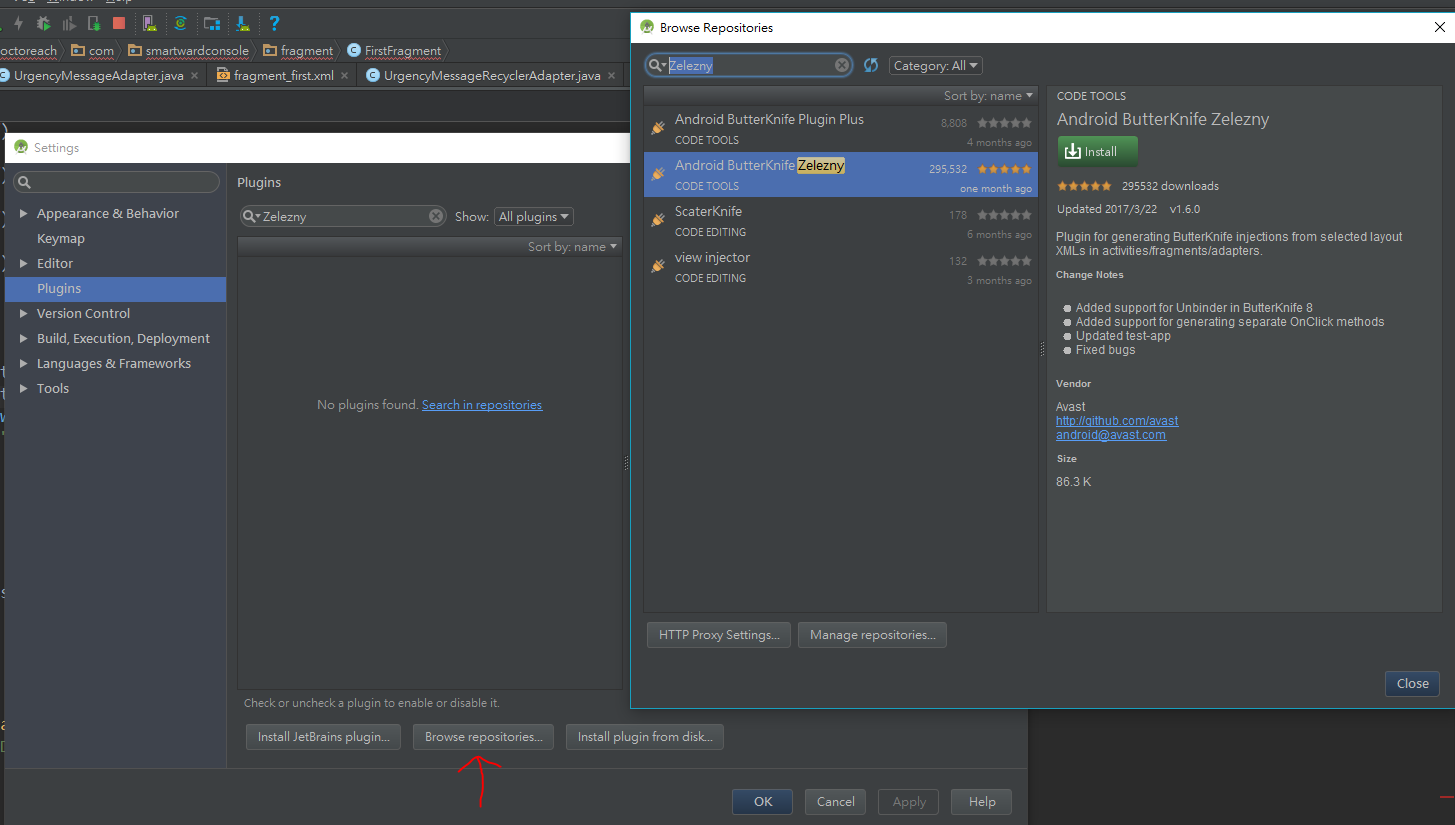Image resolution: width=1455 pixels, height=825 pixels.
Task: Open the SDK Manager download icon
Action: click(x=243, y=23)
